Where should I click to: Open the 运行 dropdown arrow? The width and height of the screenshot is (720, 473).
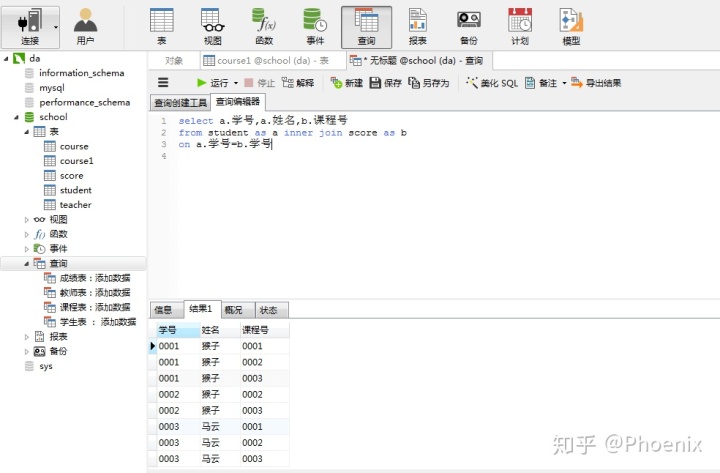coord(236,83)
